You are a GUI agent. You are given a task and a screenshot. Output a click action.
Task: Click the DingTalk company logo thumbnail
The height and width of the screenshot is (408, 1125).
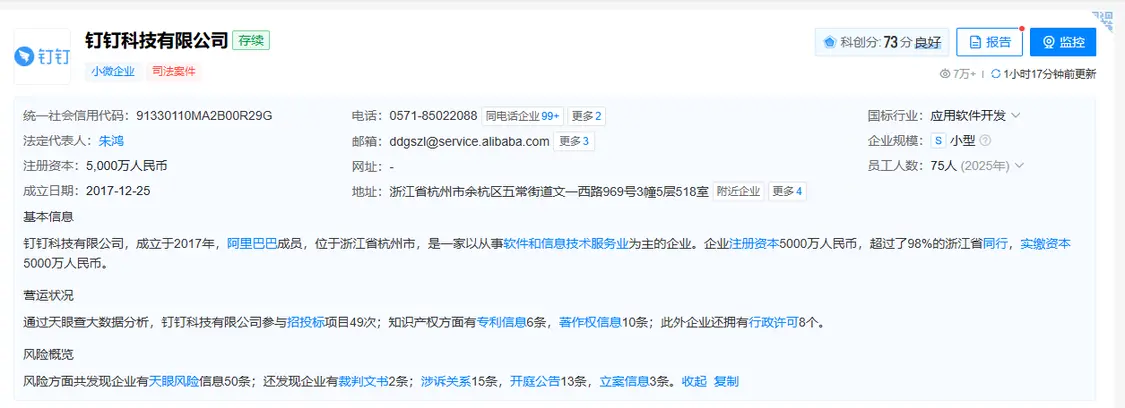pos(42,57)
